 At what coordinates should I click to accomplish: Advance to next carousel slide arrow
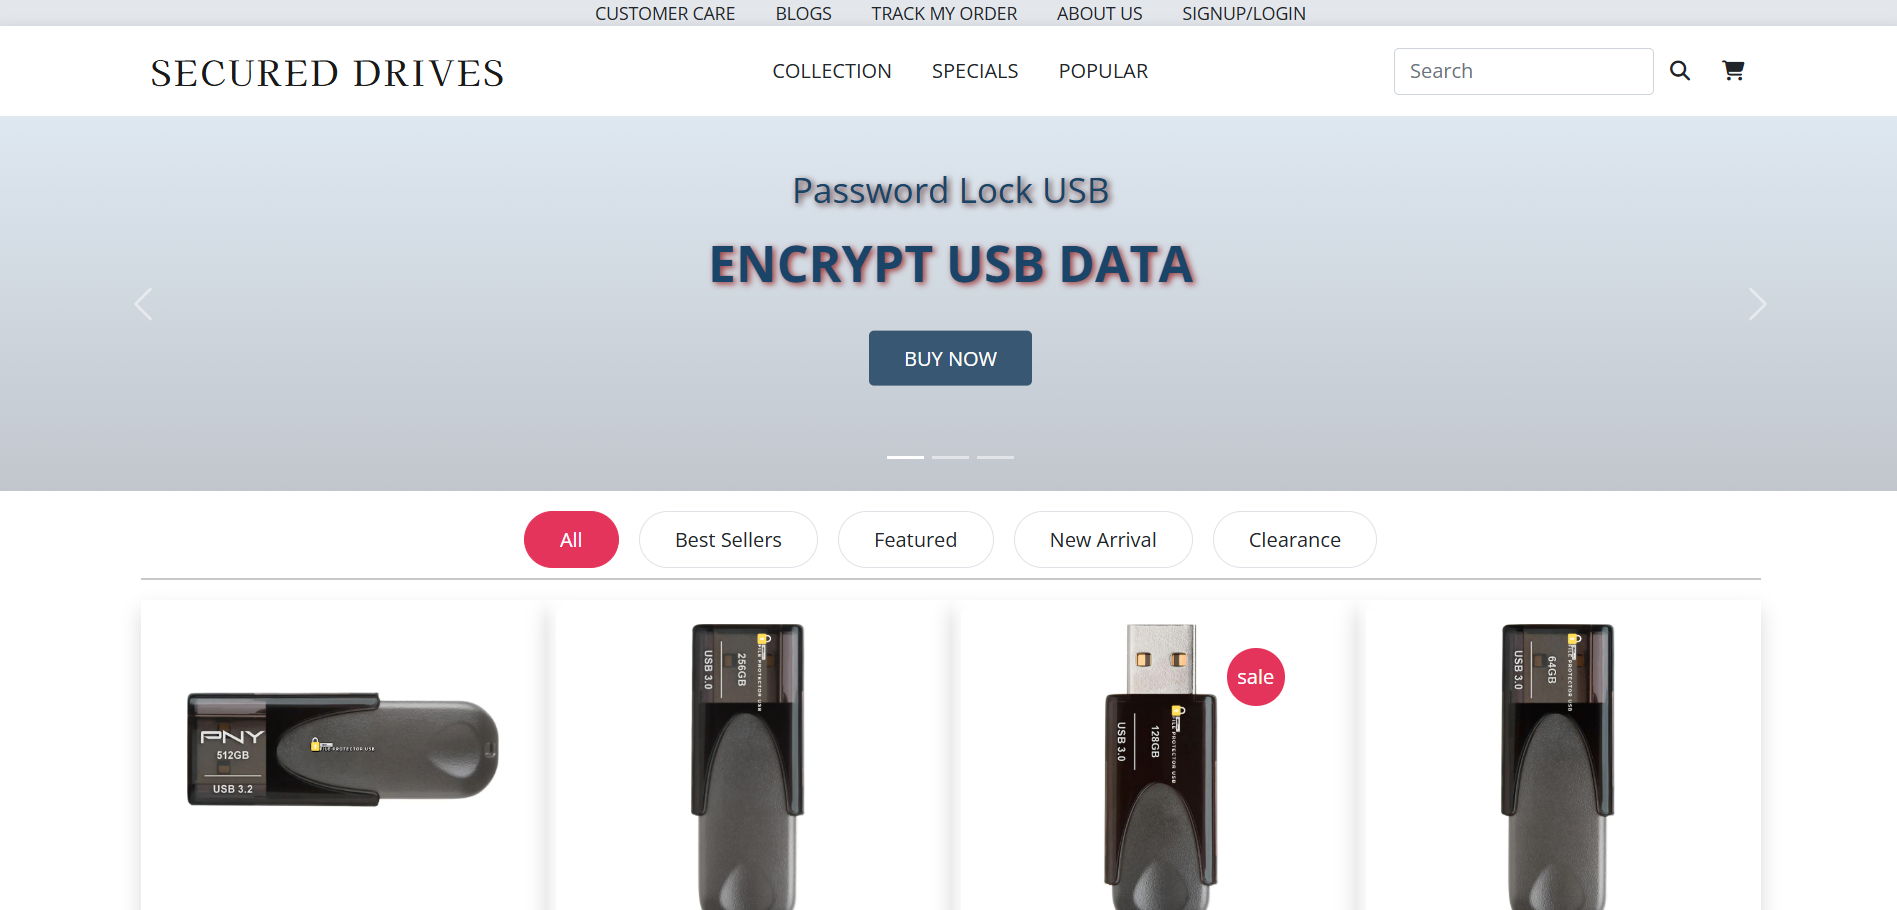1757,304
